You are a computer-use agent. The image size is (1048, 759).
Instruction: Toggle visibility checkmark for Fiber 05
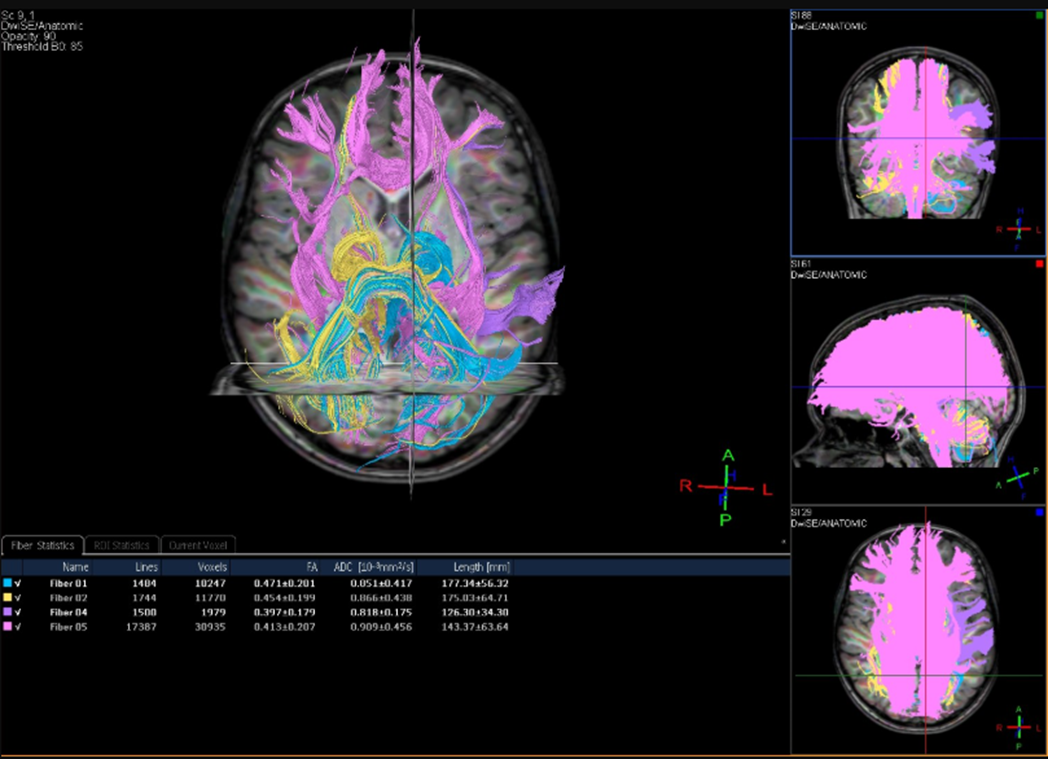(x=19, y=625)
